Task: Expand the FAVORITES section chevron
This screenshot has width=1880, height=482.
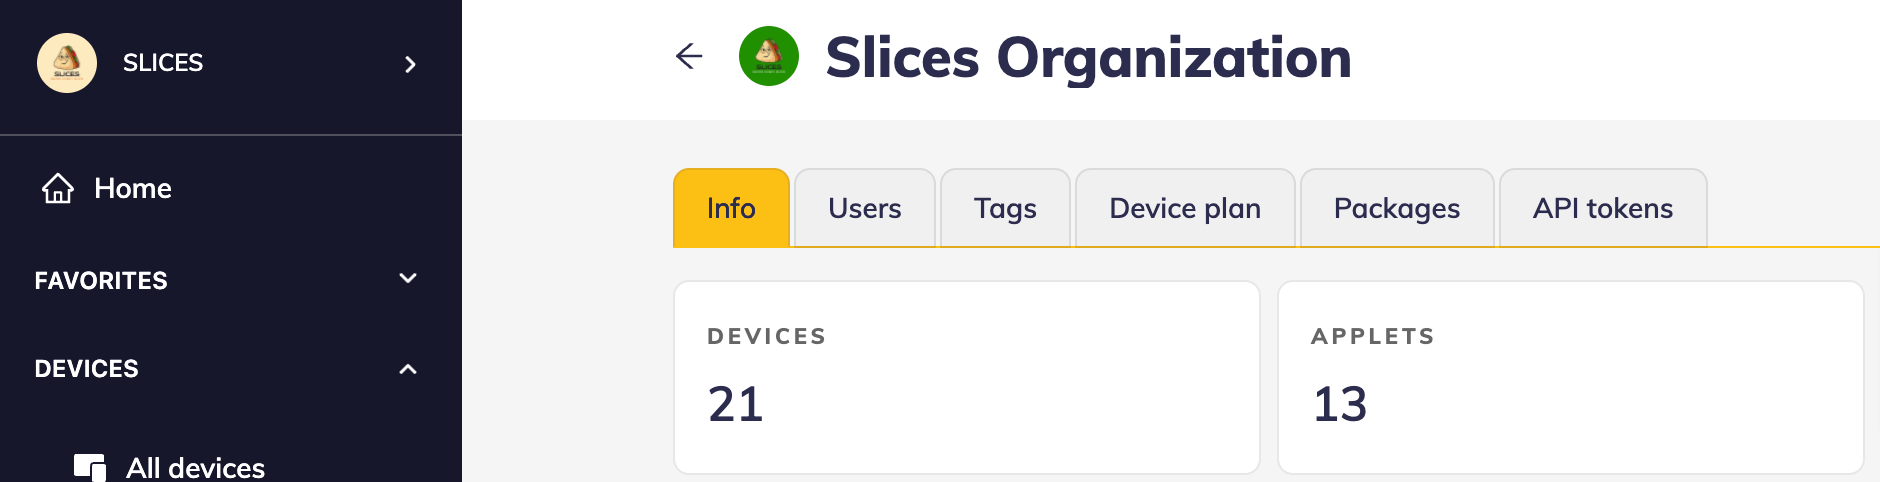Action: pos(408,278)
